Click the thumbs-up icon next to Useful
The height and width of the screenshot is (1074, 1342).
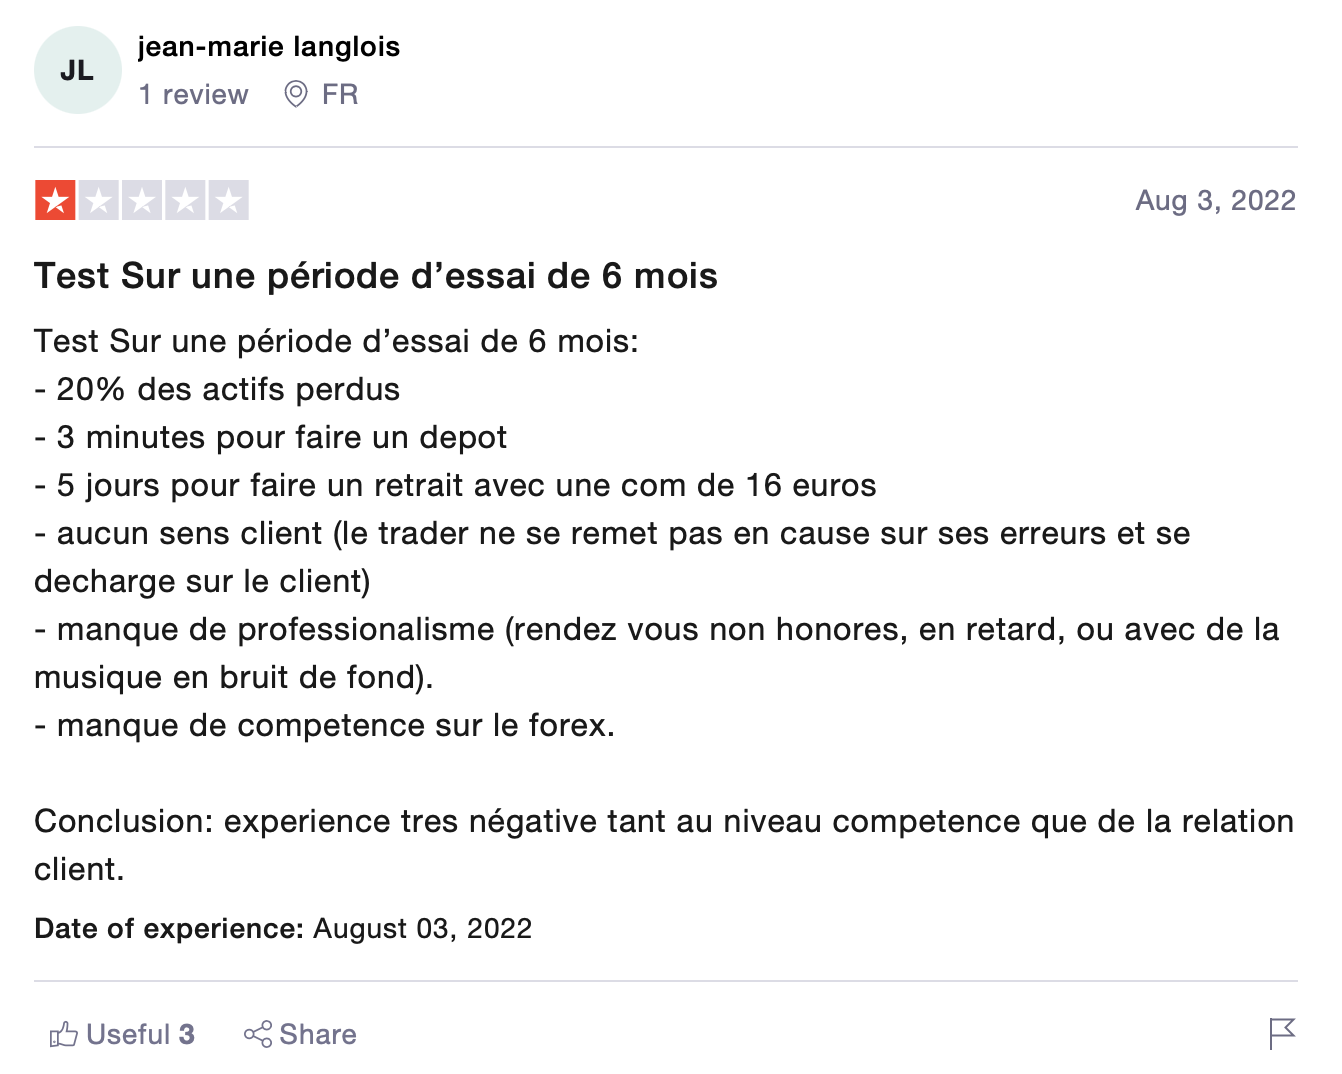click(63, 1034)
